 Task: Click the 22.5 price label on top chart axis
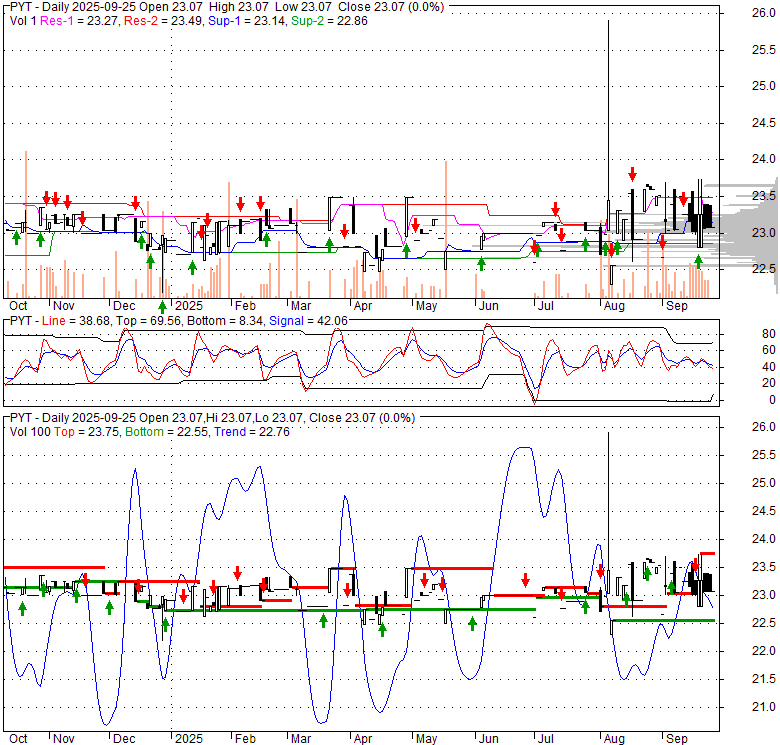coord(764,269)
